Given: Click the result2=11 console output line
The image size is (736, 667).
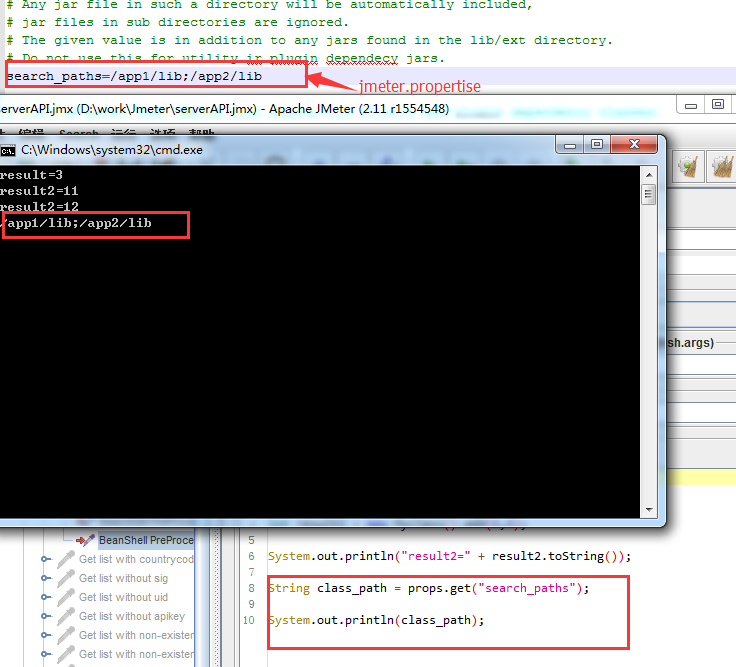Looking at the screenshot, I should point(39,191).
